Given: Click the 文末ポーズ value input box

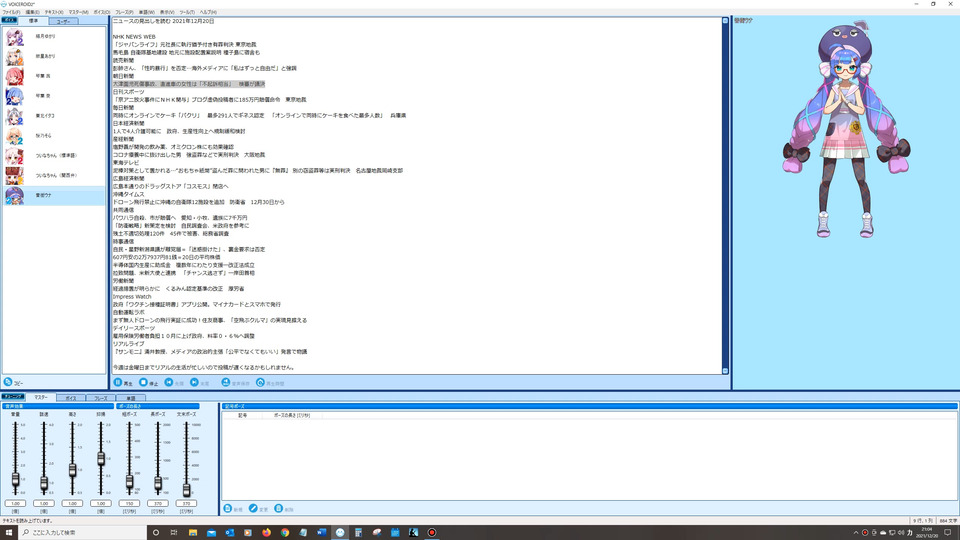Looking at the screenshot, I should pyautogui.click(x=186, y=503).
